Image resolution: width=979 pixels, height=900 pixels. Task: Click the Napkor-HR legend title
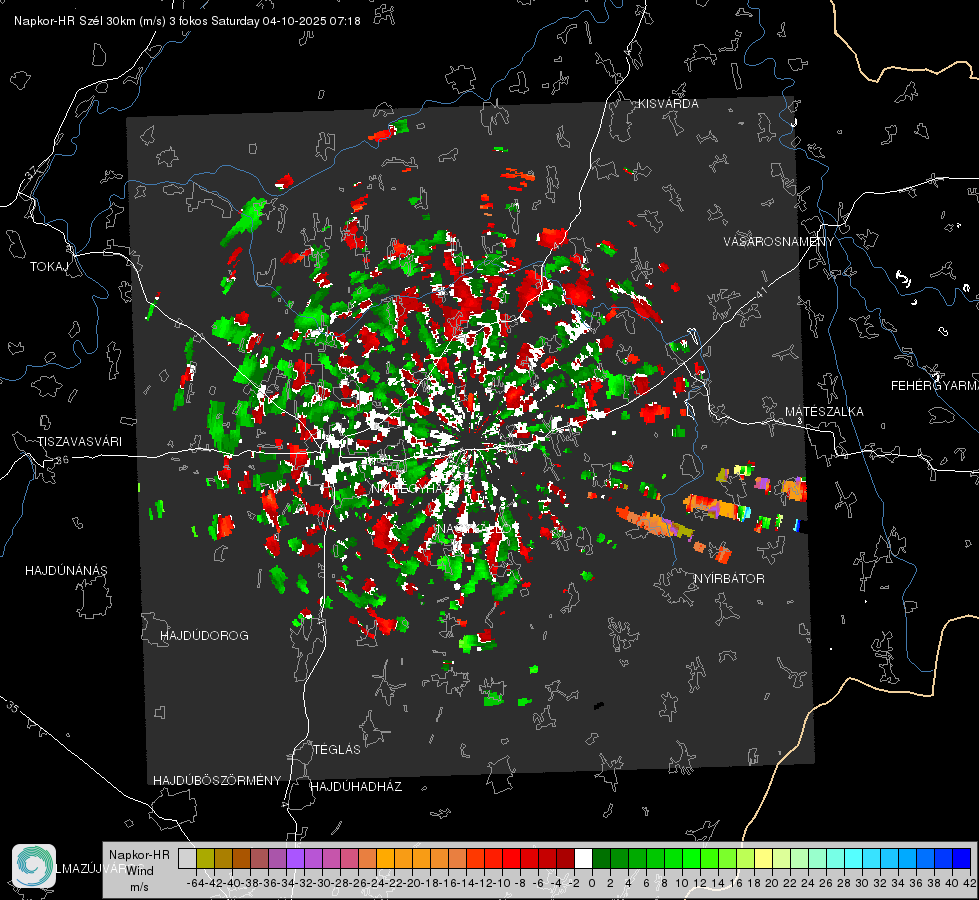click(x=139, y=855)
